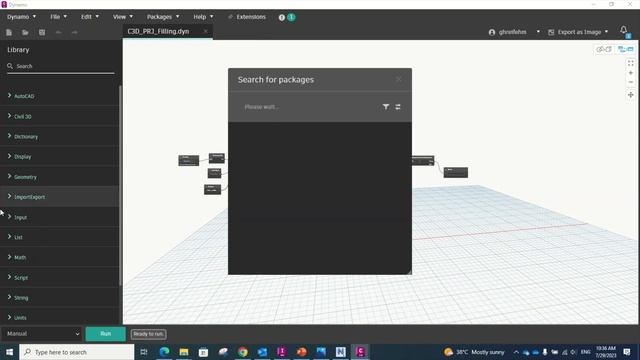Click the library search magnifier icon

click(x=10, y=66)
